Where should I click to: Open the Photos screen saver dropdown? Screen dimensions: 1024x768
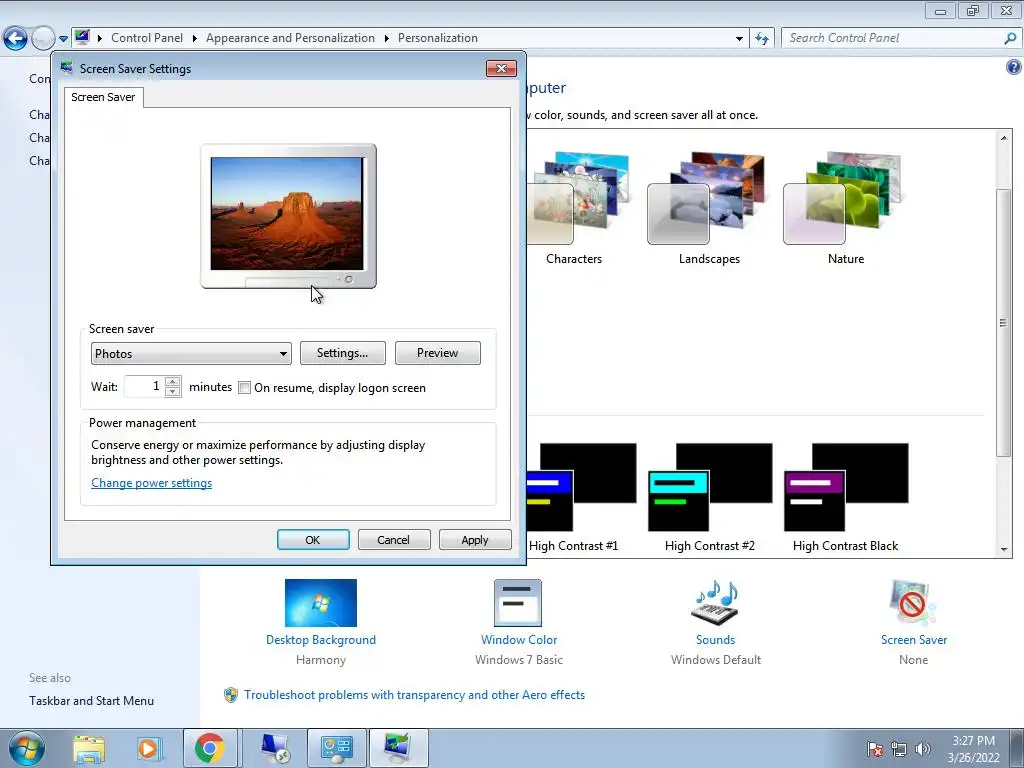[191, 353]
